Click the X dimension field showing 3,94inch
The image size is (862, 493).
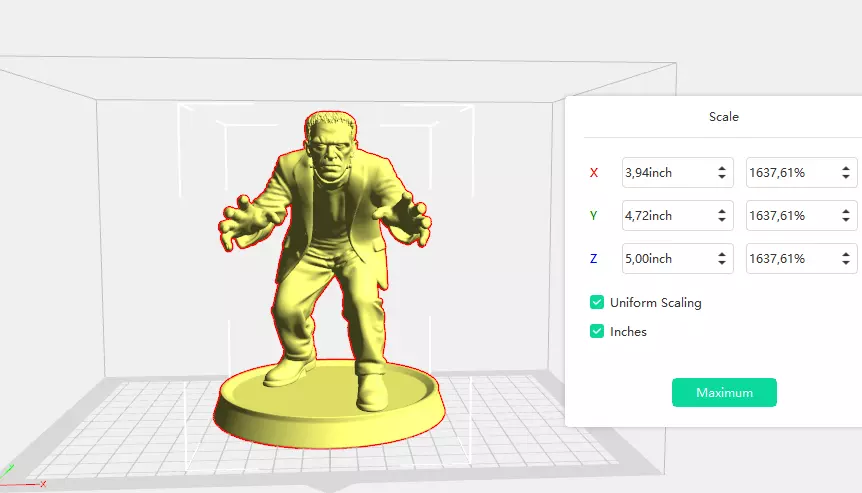pyautogui.click(x=677, y=173)
